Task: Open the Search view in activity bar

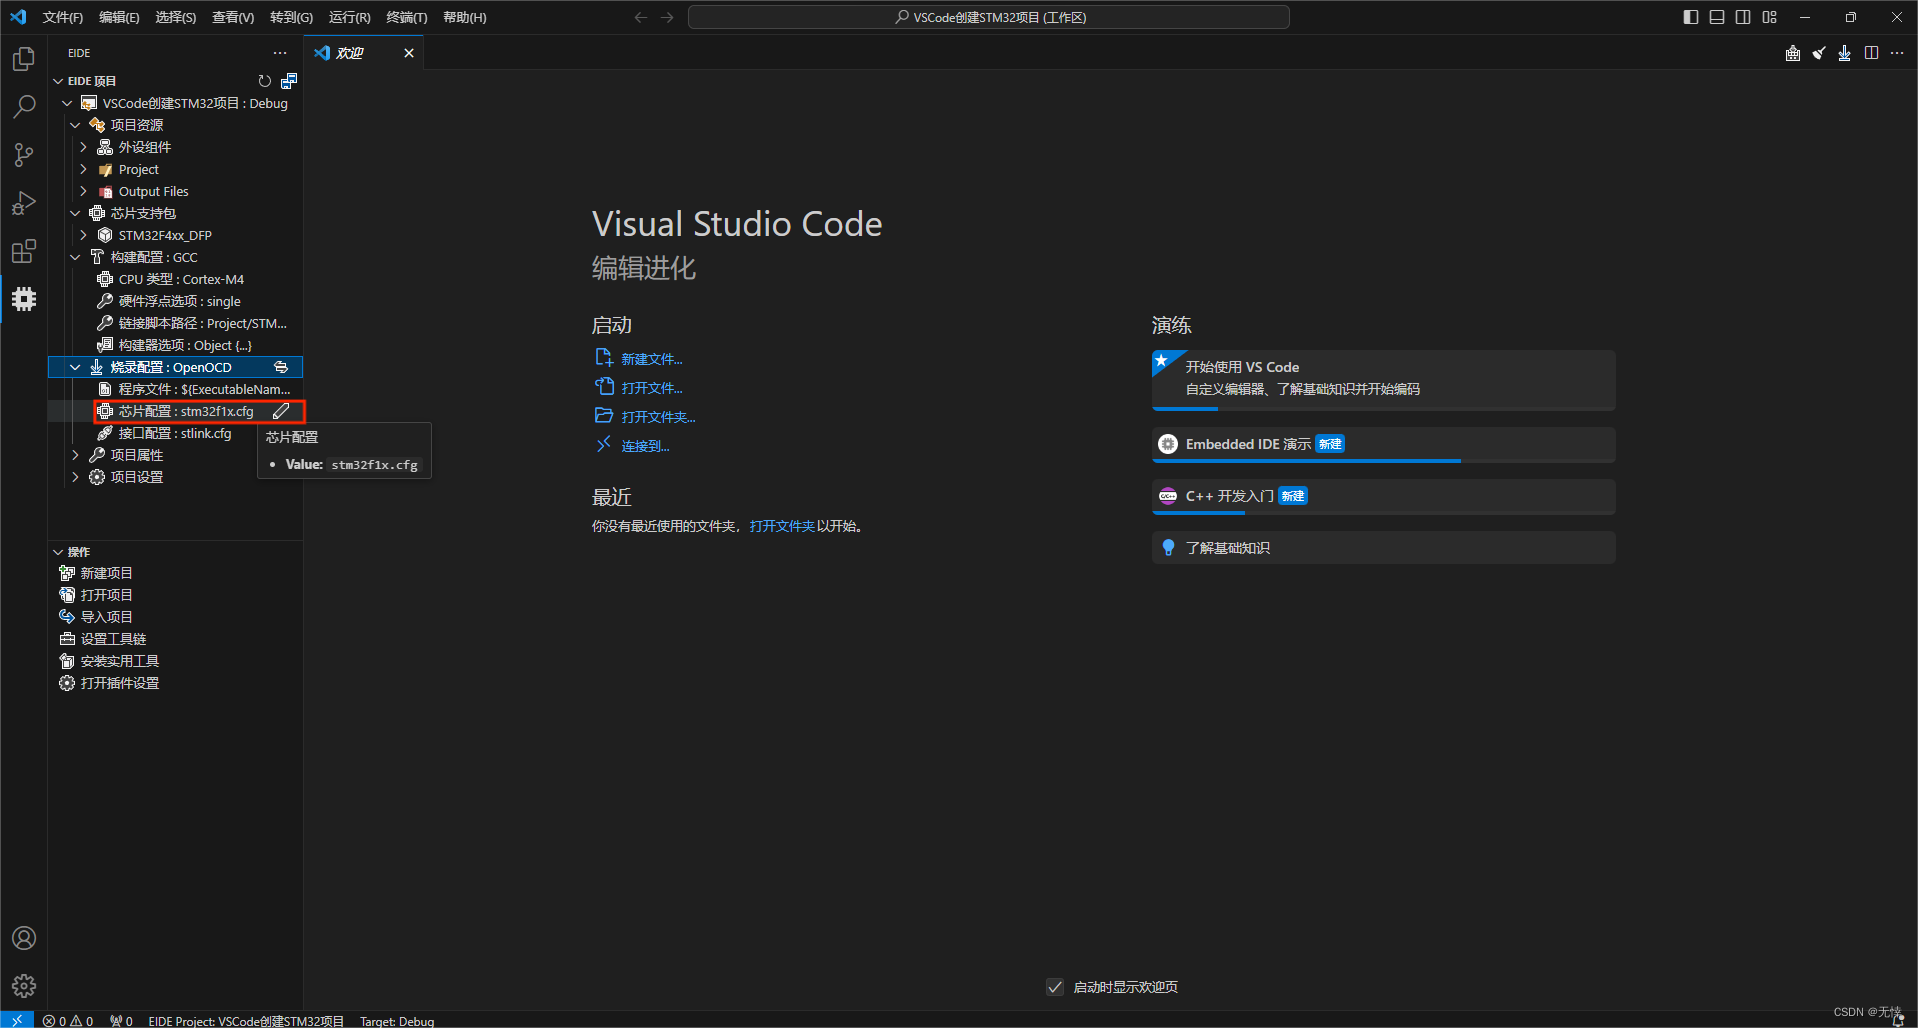Action: point(24,106)
